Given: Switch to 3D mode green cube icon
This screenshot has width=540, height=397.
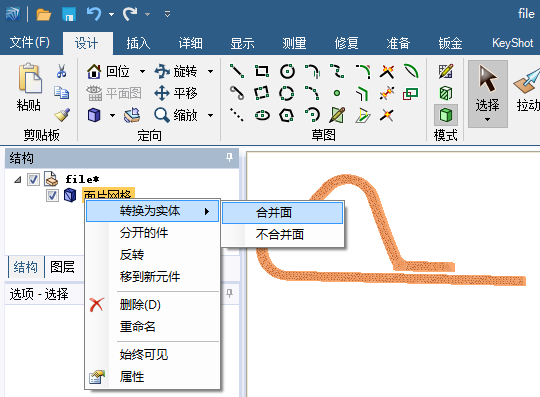Looking at the screenshot, I should coord(446,115).
